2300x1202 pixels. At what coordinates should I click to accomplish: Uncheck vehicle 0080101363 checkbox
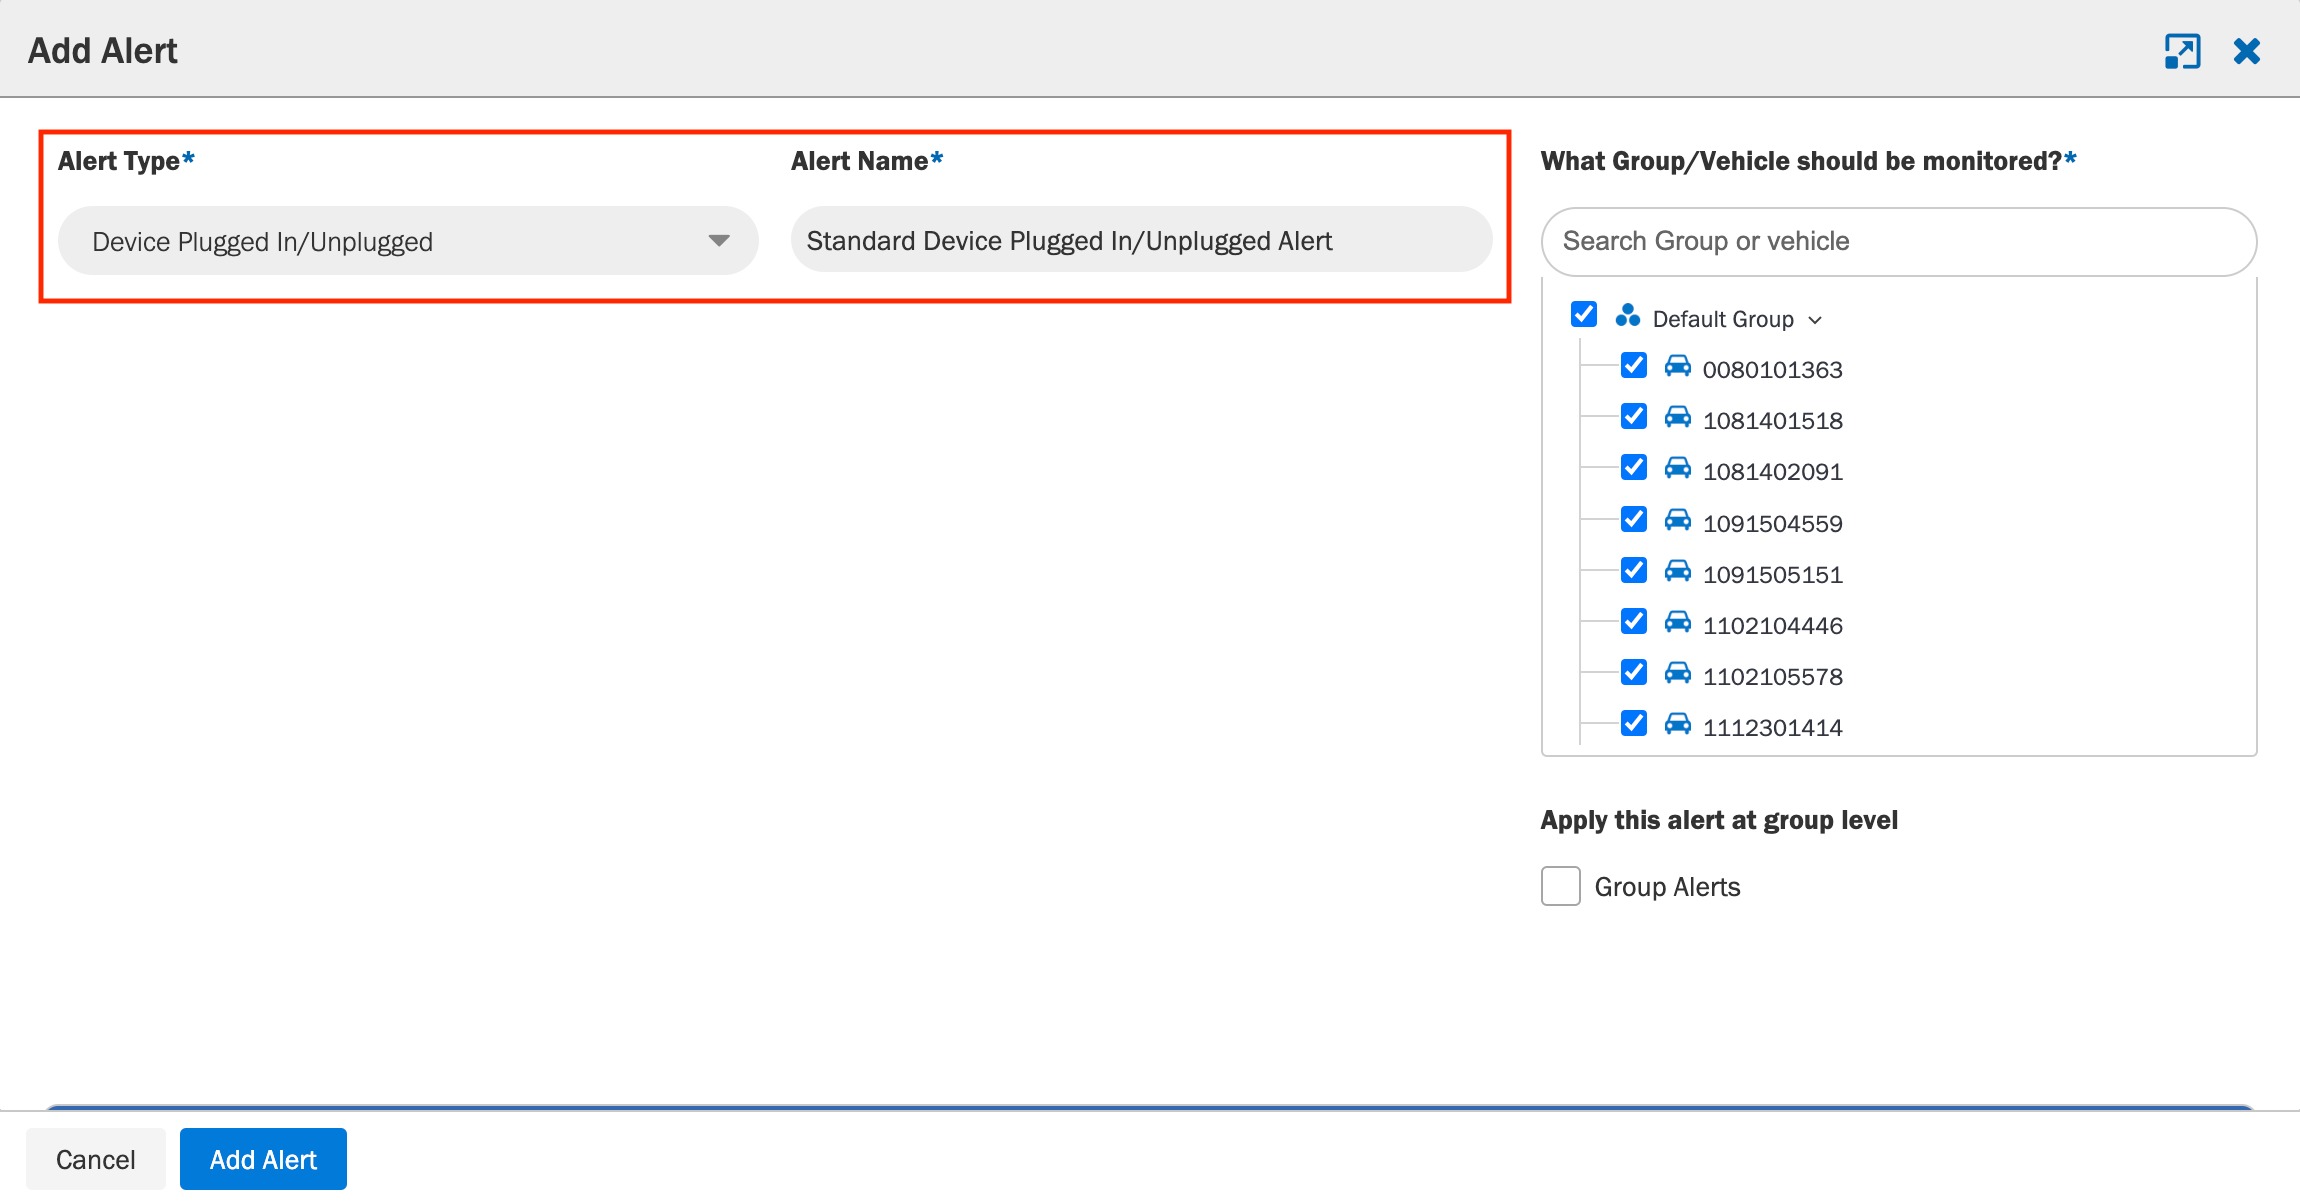(1634, 366)
